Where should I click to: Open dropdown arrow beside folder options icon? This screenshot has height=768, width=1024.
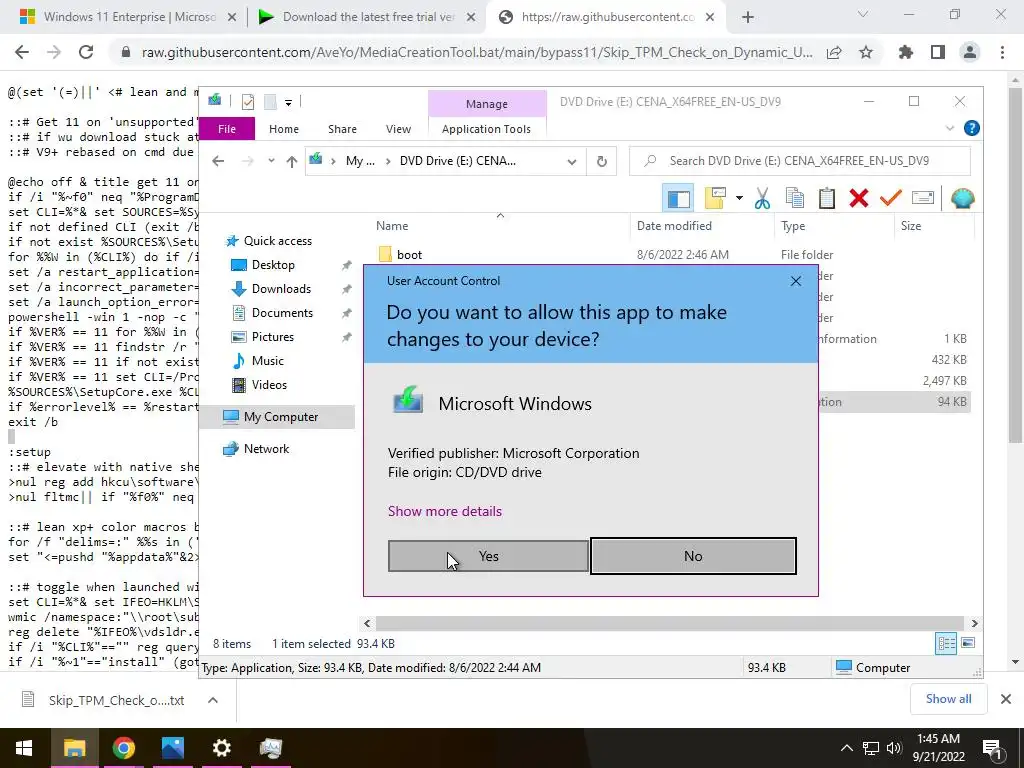click(739, 198)
